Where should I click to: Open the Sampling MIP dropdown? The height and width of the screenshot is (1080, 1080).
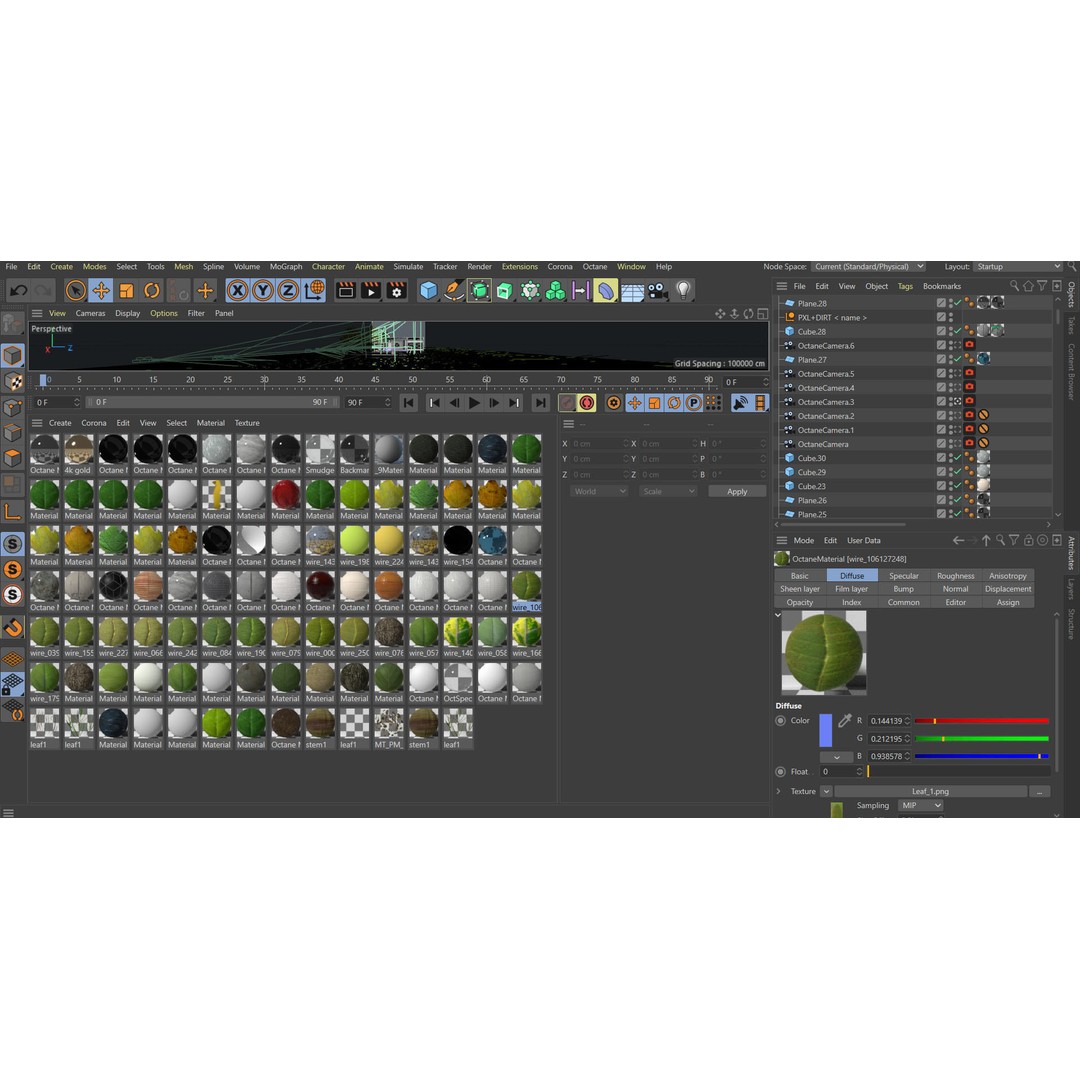pos(920,805)
